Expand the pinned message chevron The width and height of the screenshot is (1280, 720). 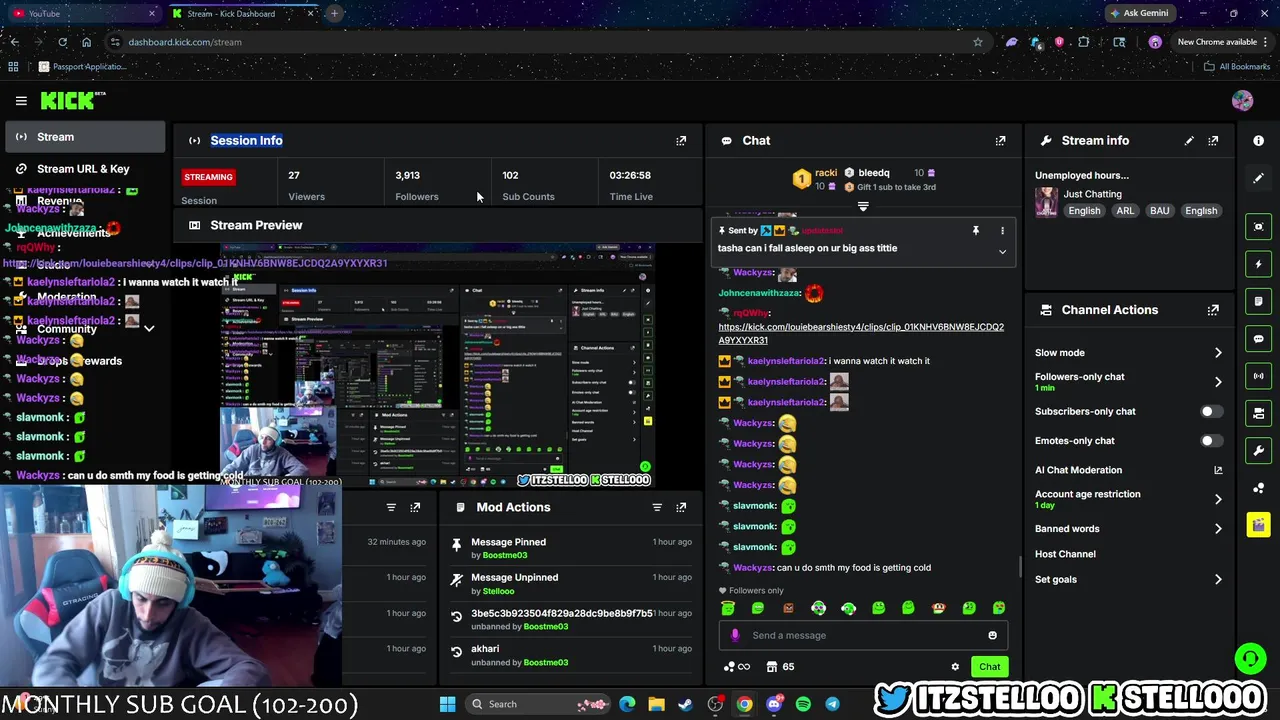coord(1002,252)
